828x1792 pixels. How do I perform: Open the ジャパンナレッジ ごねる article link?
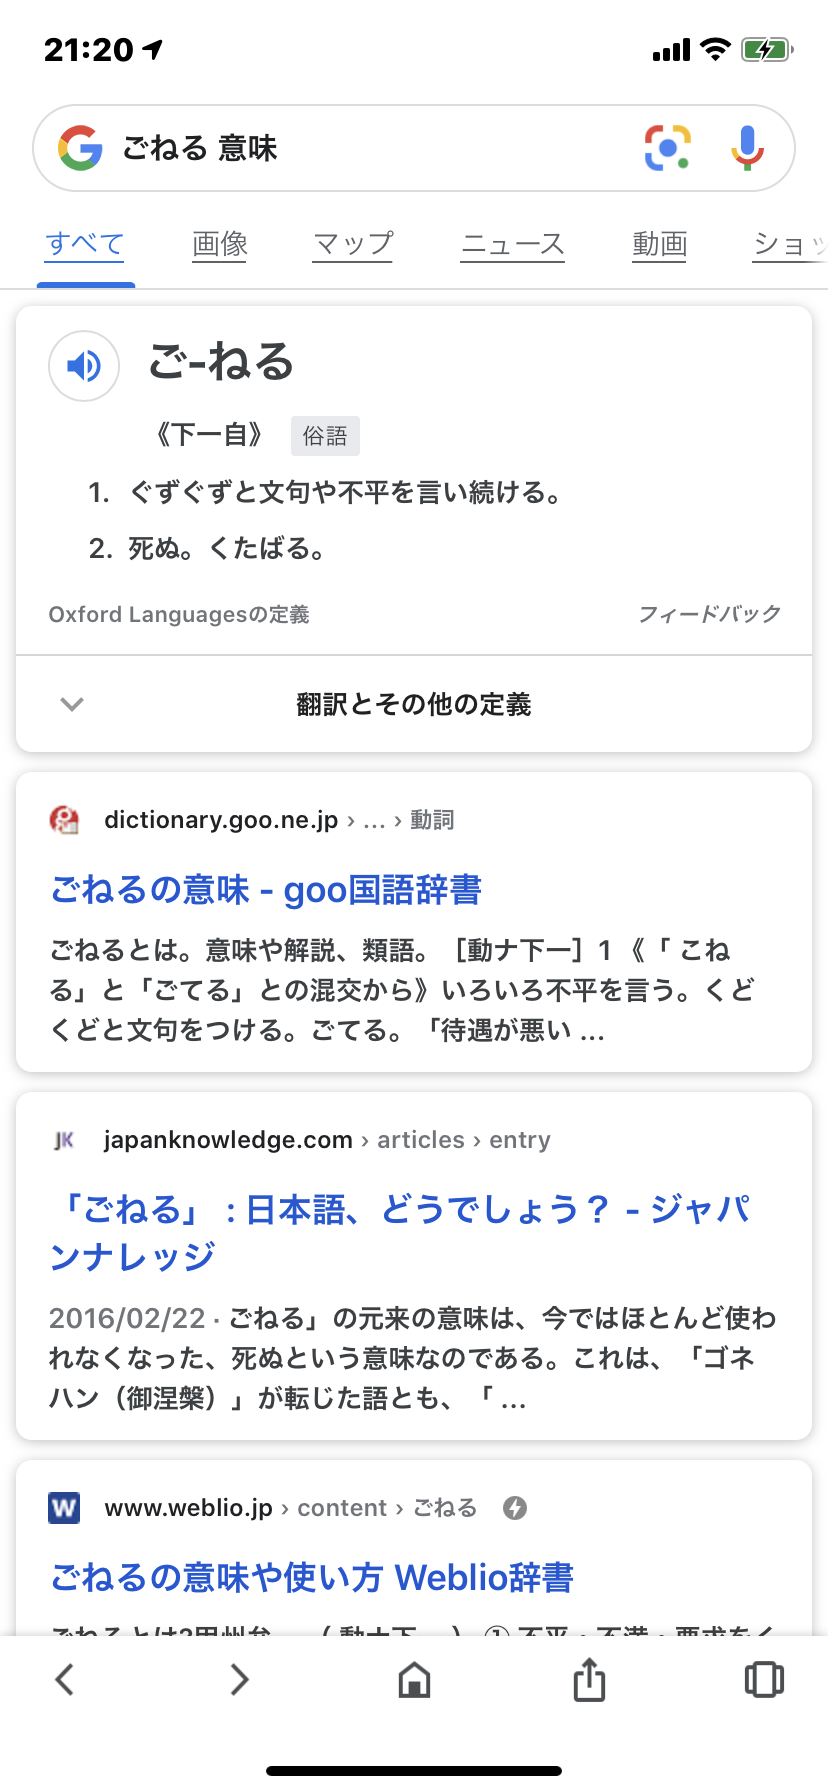[400, 1232]
